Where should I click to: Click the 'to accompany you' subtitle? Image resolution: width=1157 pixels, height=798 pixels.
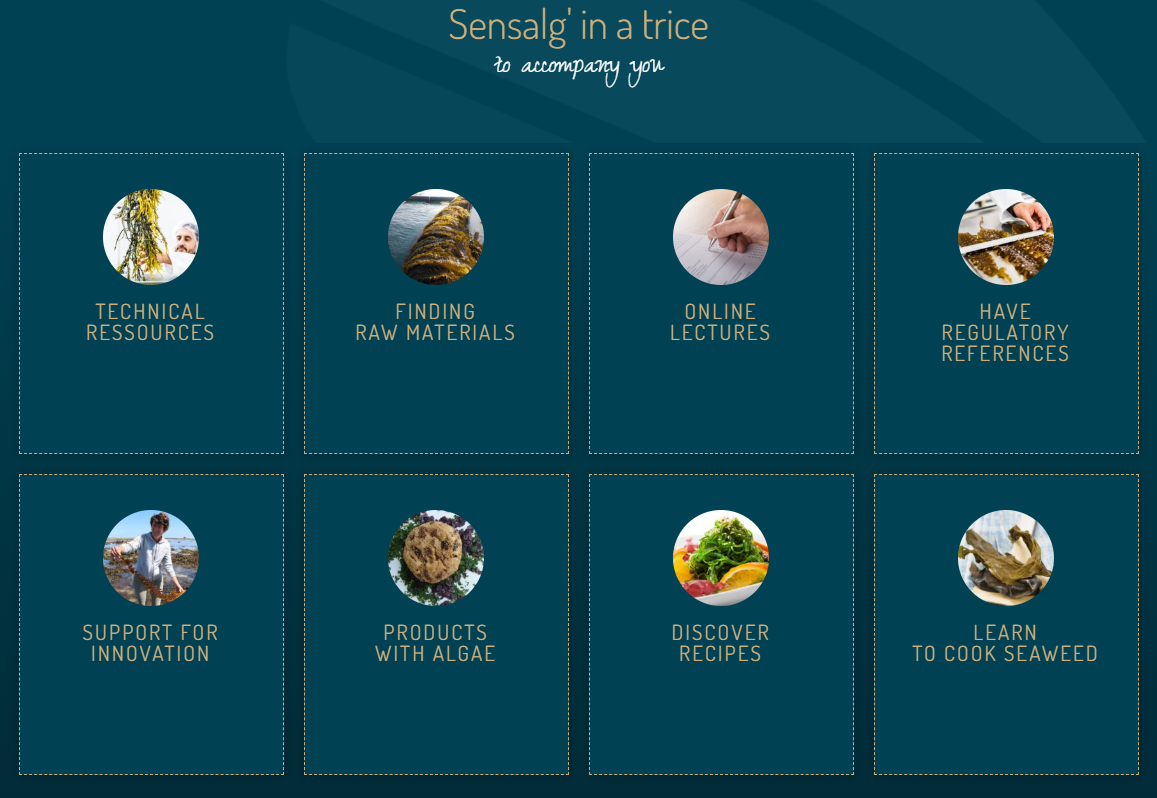[x=579, y=69]
